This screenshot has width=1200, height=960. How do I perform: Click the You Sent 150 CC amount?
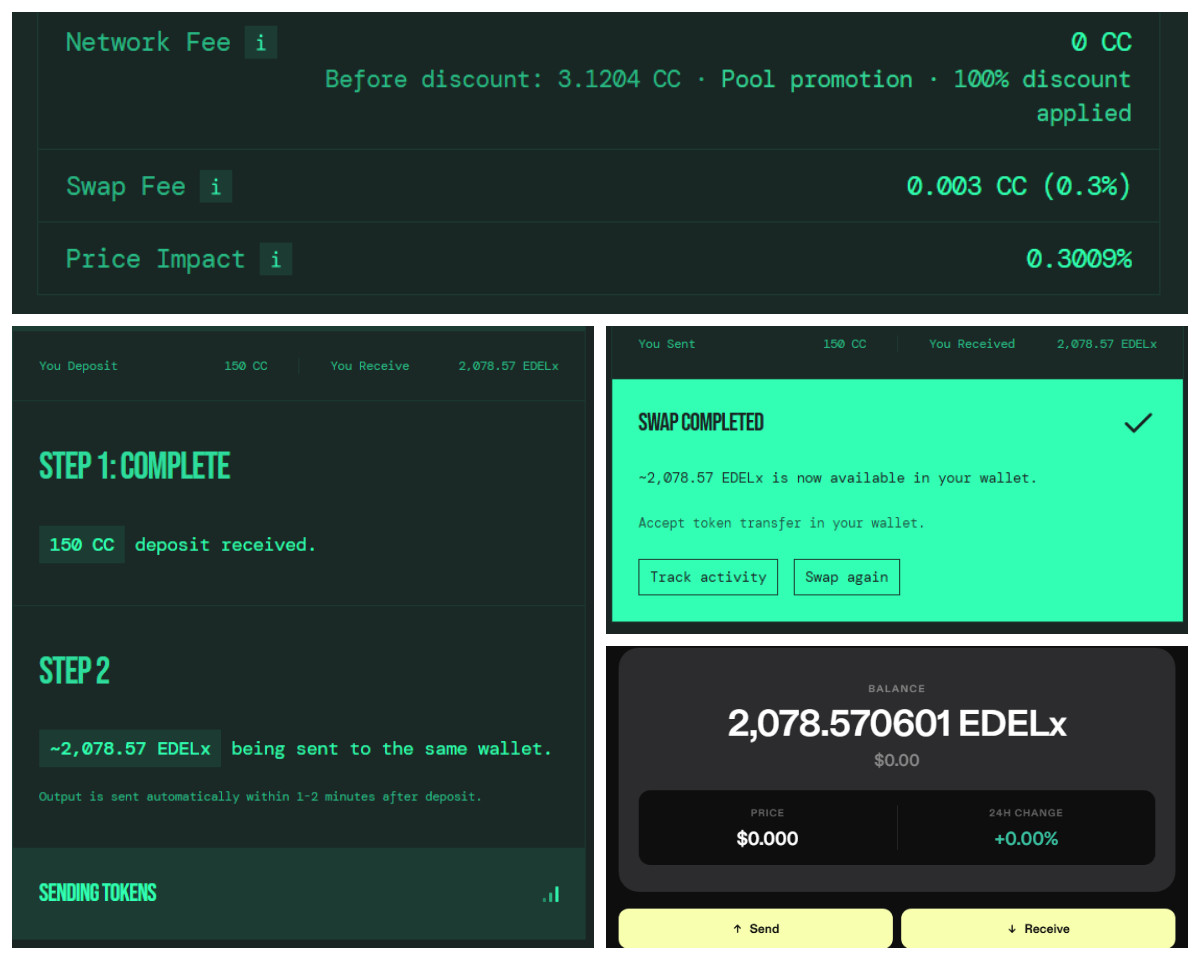(845, 344)
